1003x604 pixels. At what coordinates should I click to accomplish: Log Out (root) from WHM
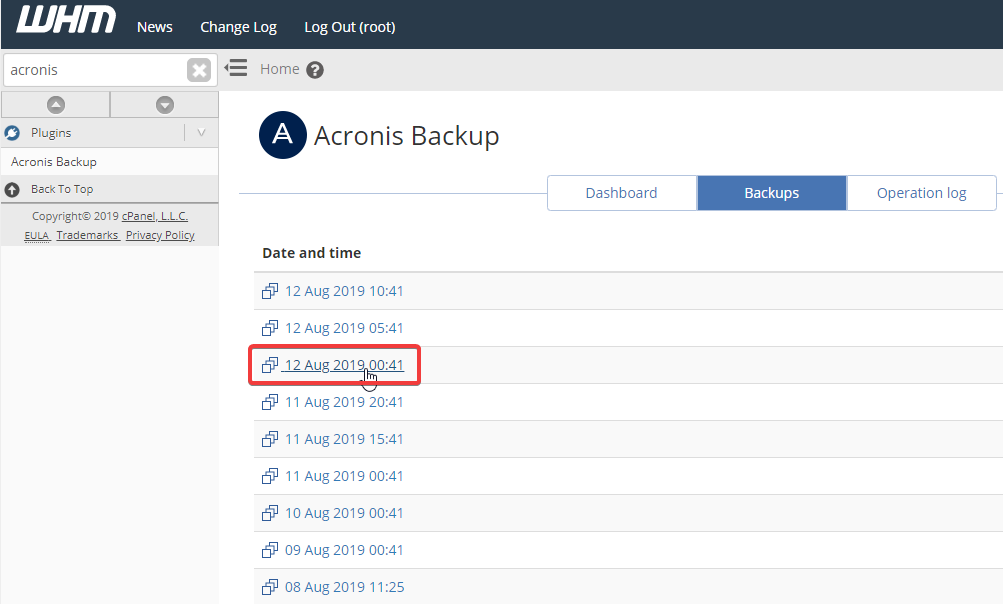pyautogui.click(x=350, y=27)
